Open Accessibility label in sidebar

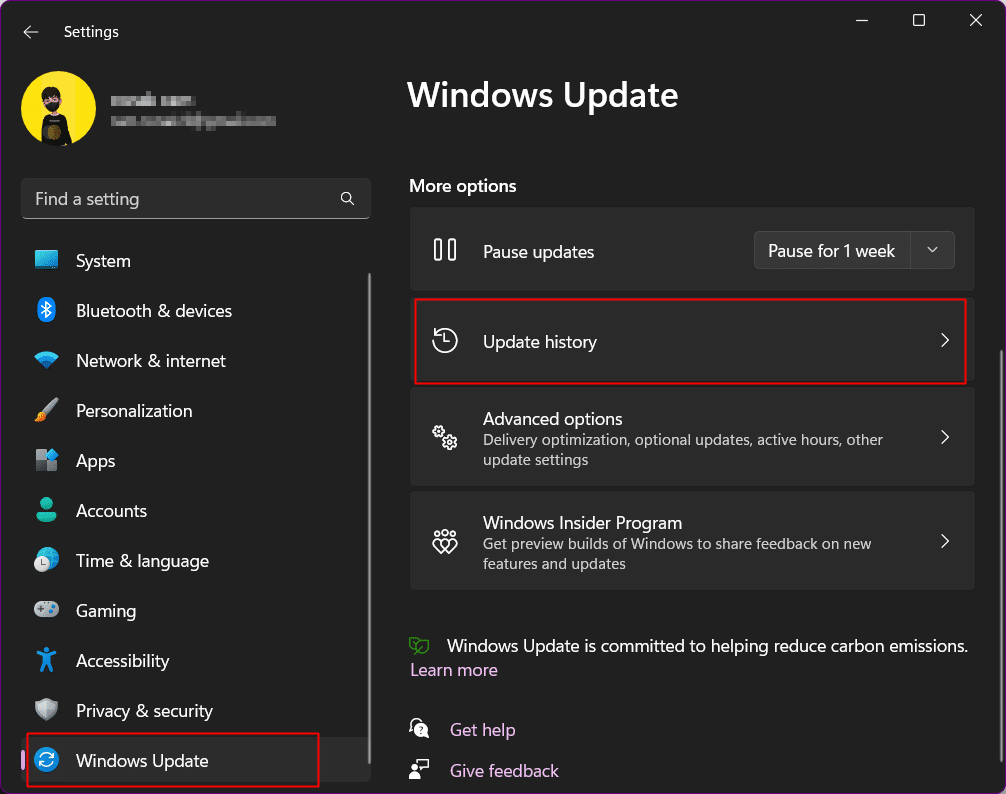pyautogui.click(x=123, y=661)
